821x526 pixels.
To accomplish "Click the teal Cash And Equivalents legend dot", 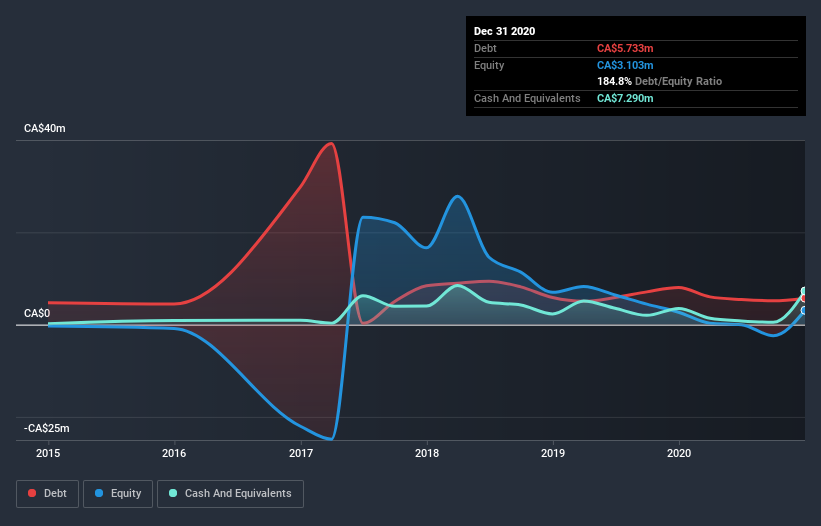I will pos(173,493).
